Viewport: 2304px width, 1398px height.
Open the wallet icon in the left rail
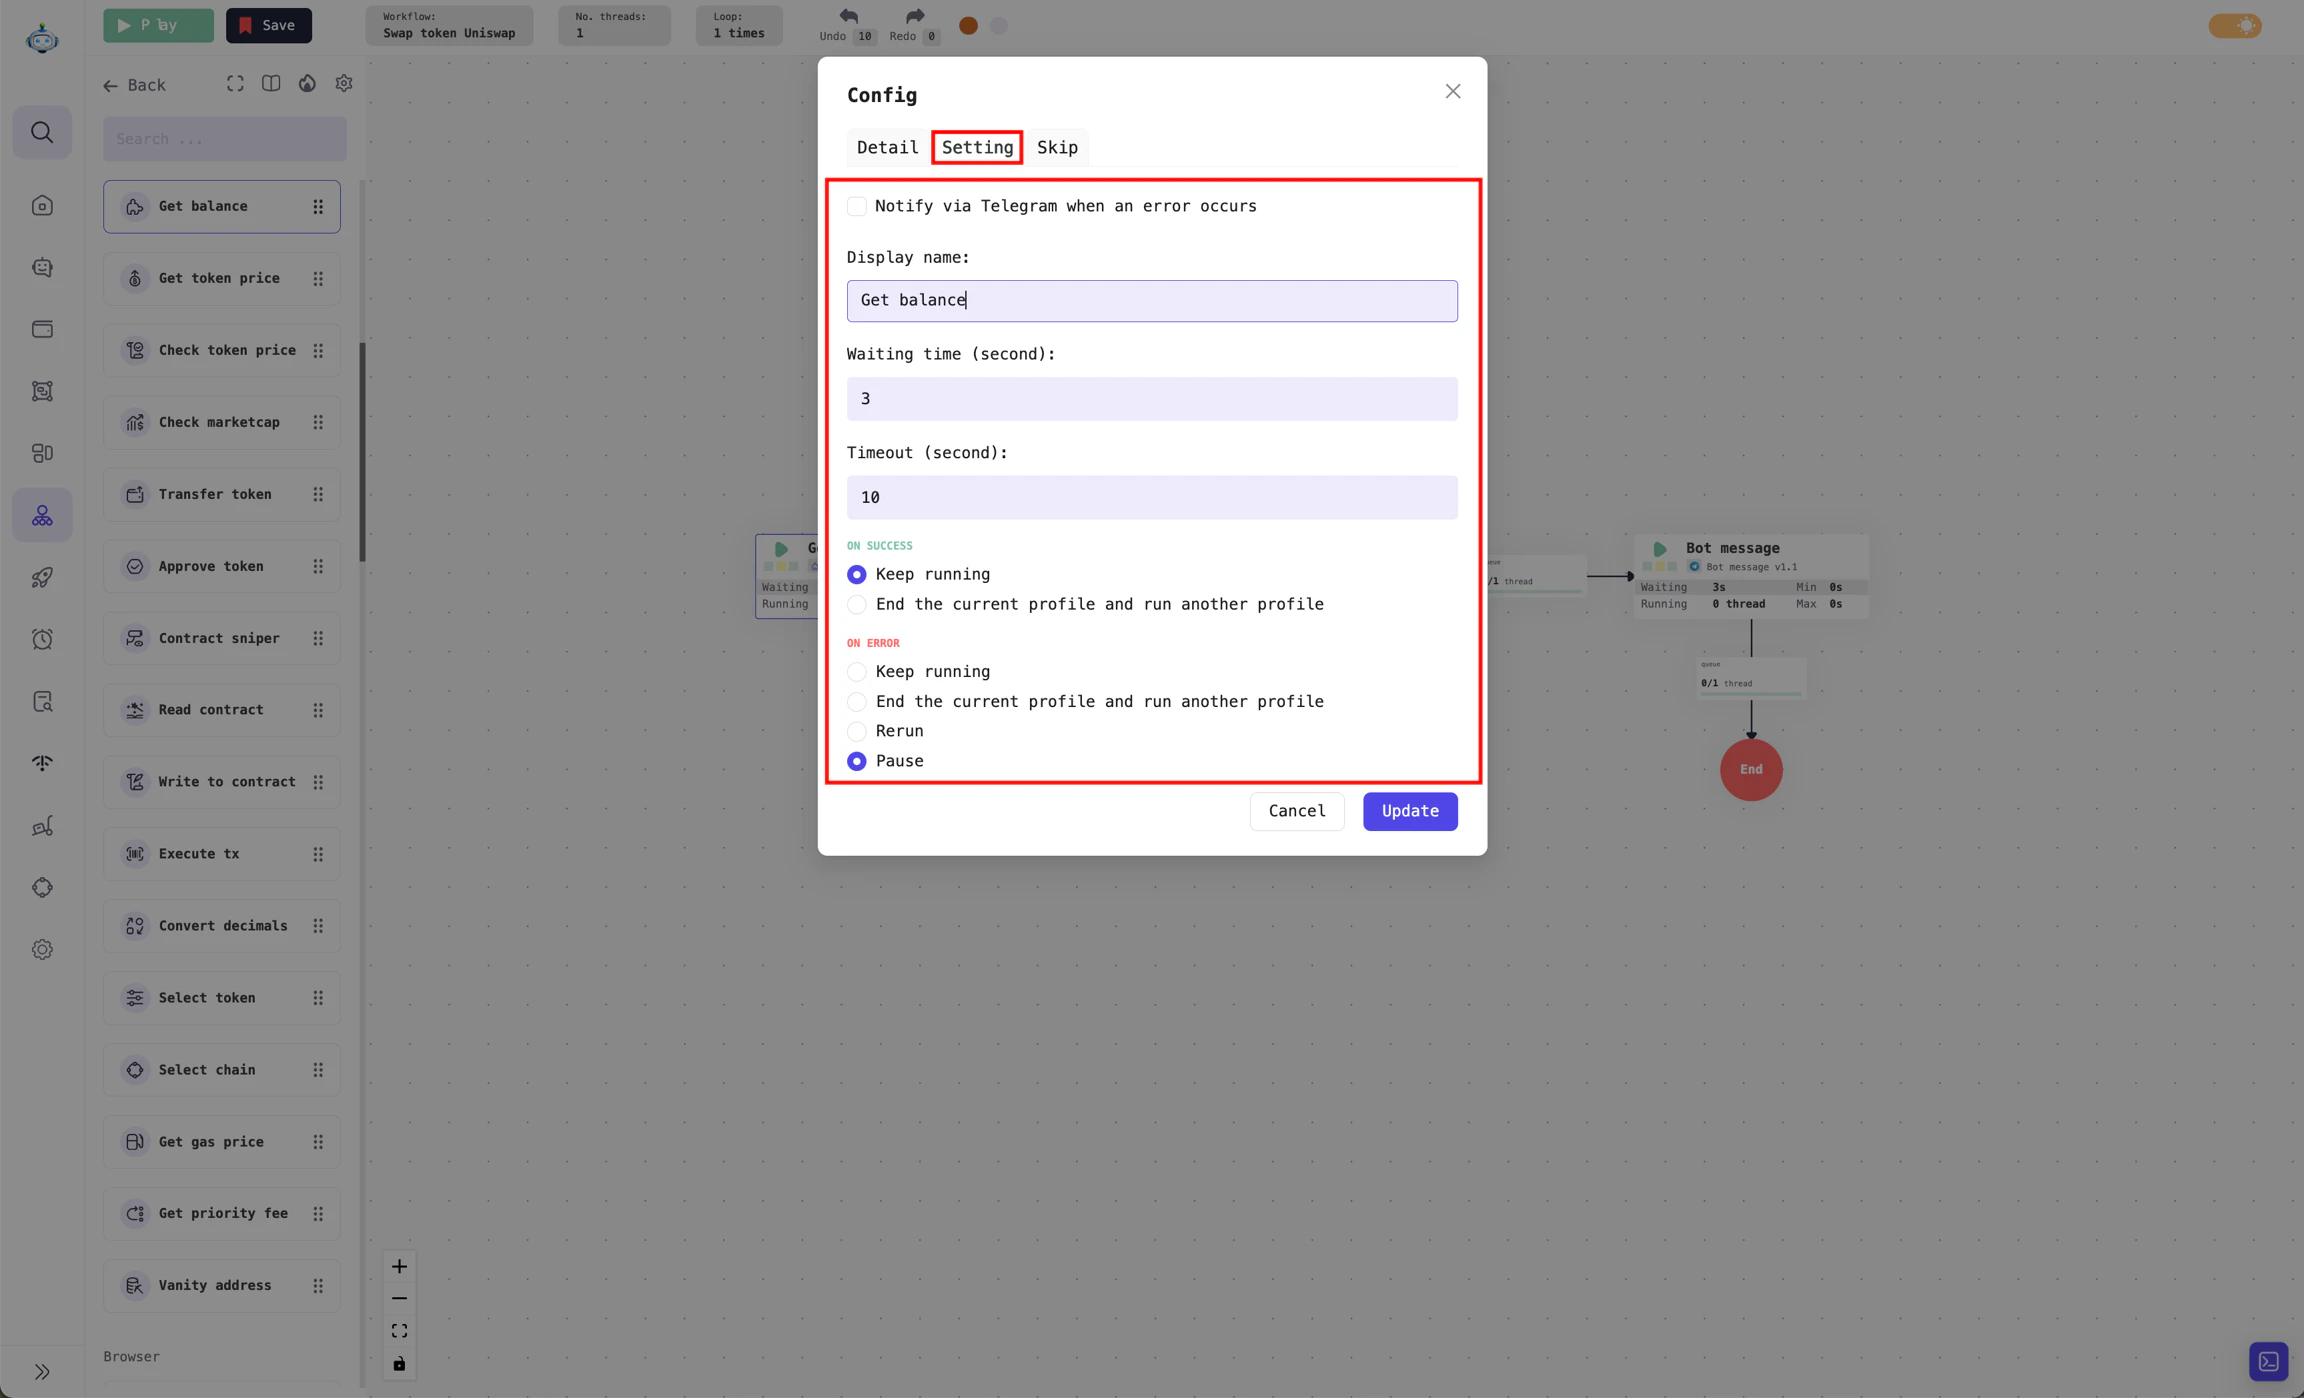42,329
